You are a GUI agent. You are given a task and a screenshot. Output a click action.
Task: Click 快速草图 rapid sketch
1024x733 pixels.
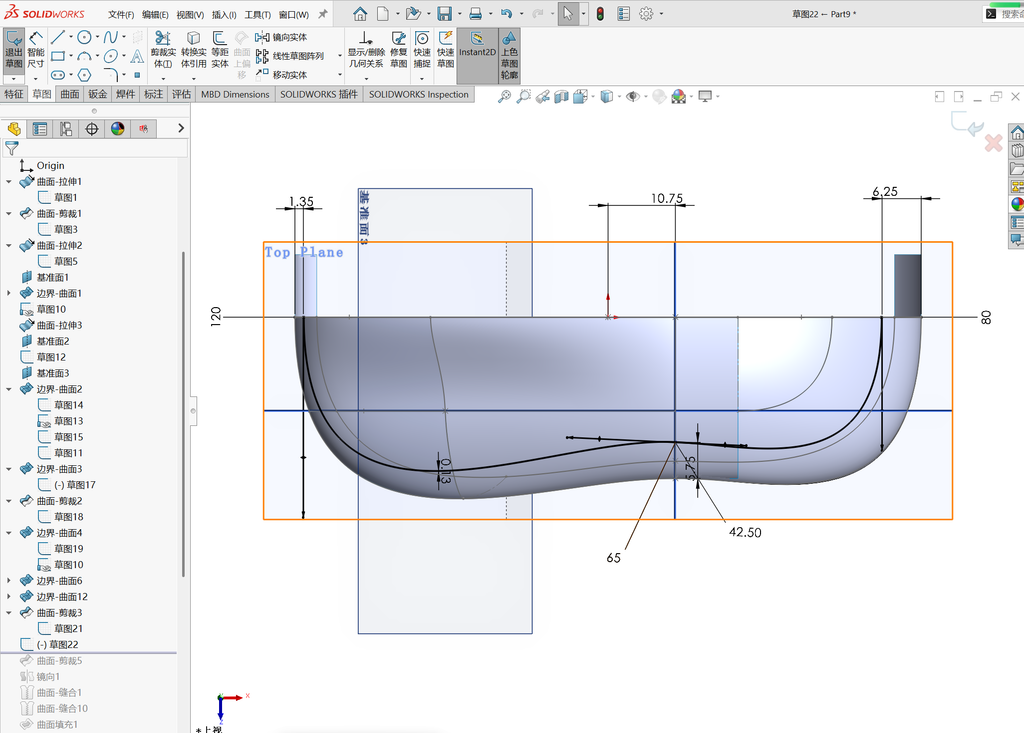coord(445,49)
